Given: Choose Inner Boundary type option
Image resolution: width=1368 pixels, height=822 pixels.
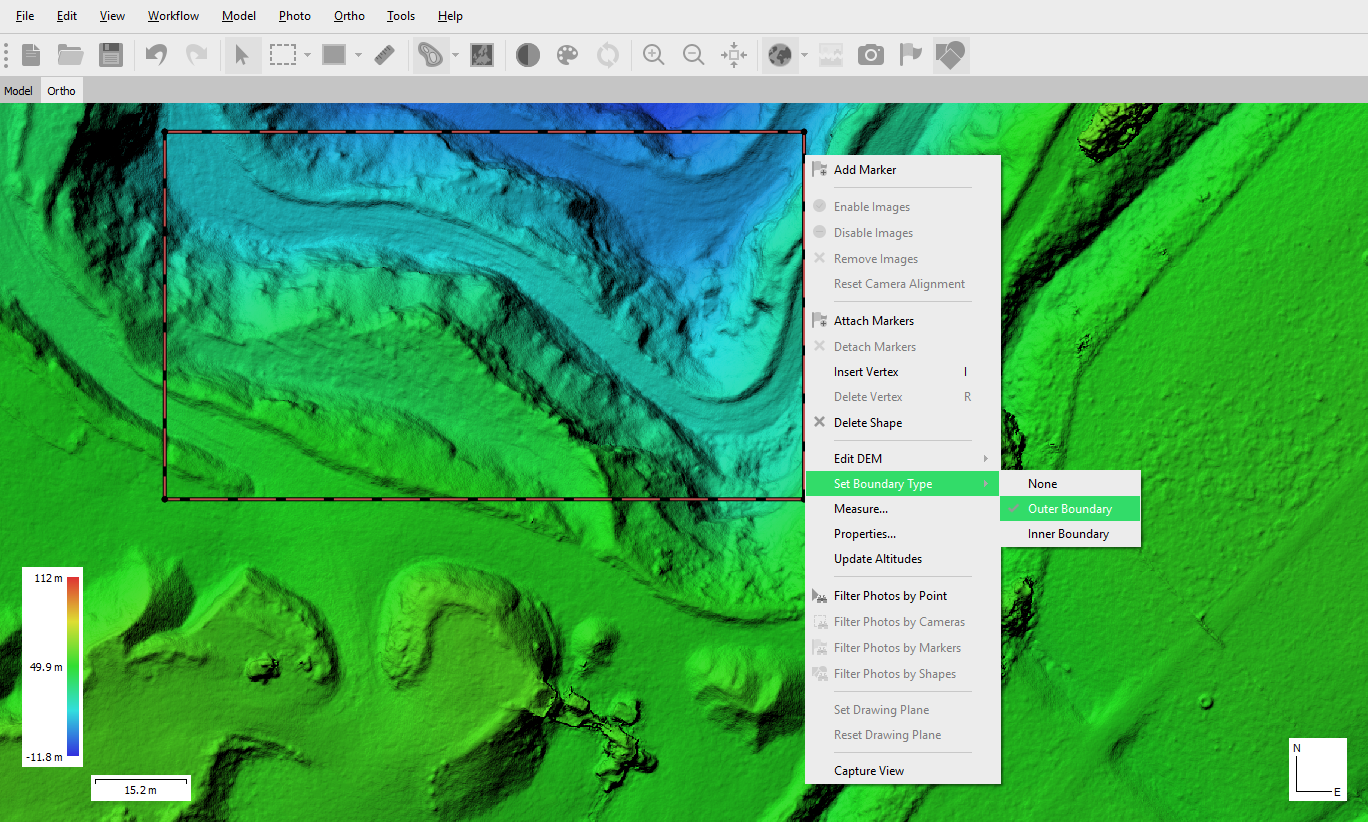Looking at the screenshot, I should point(1070,534).
